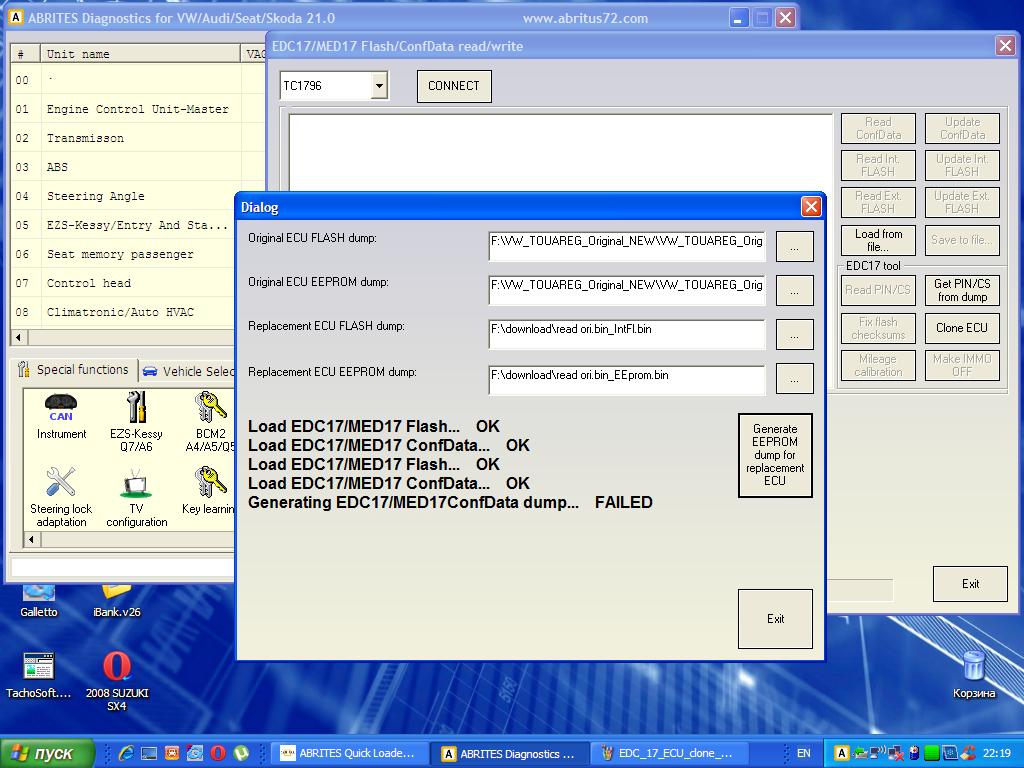The image size is (1024, 768).
Task: Click the Replacement ECU FLASH dump path field
Action: tap(626, 334)
